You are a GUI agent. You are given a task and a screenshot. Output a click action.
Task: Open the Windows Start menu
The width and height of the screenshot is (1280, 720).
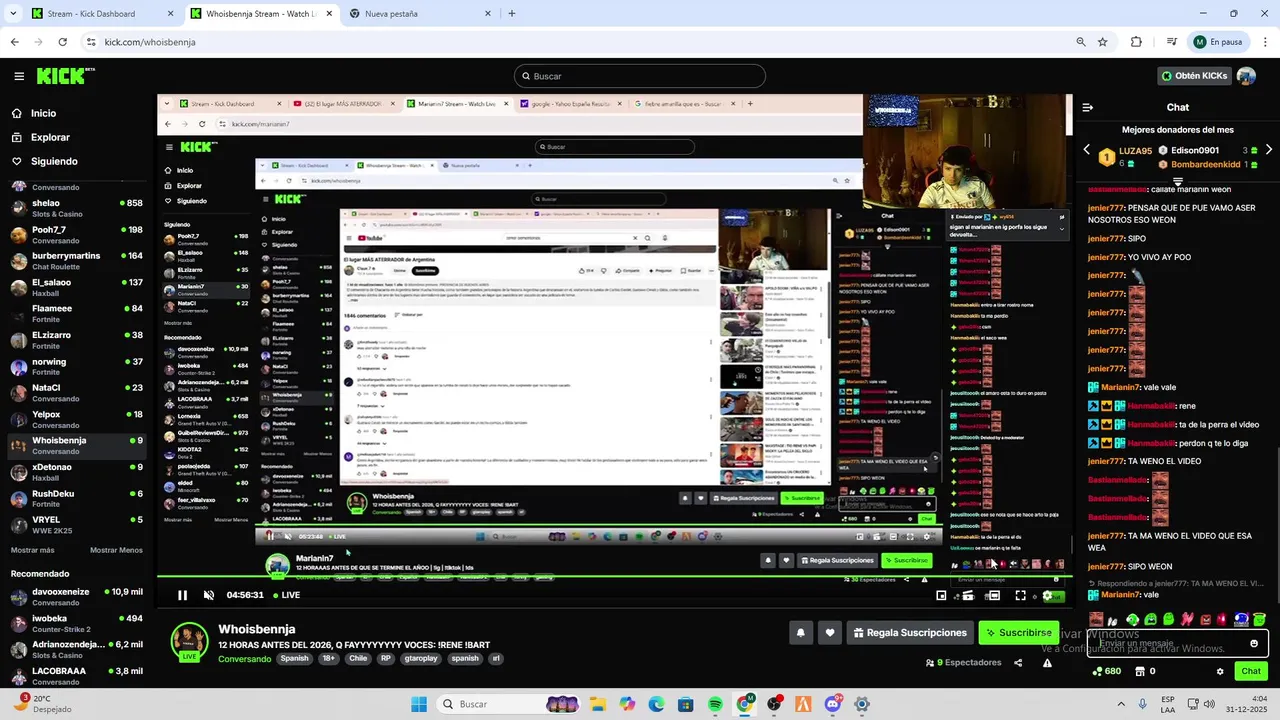418,704
